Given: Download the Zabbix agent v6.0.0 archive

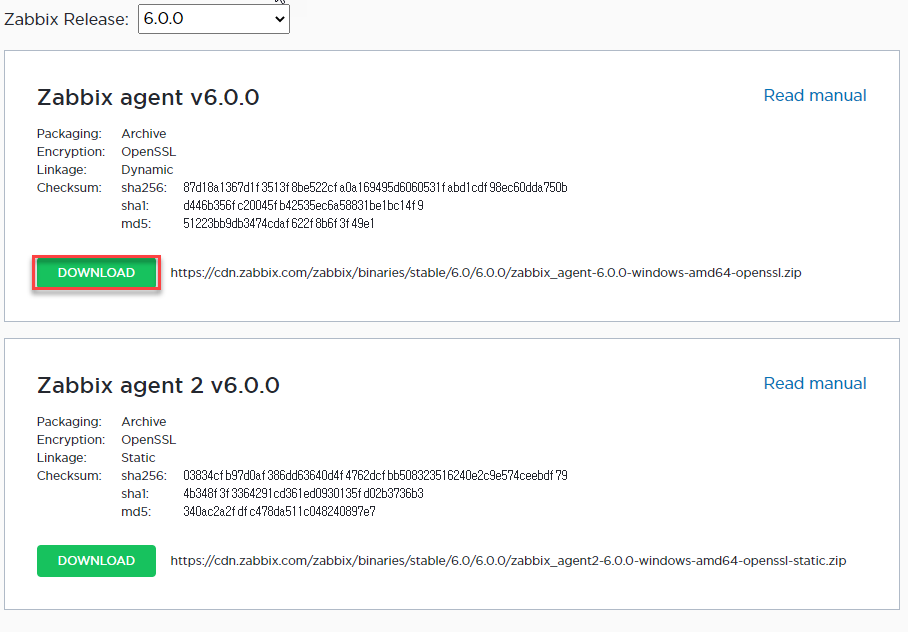Looking at the screenshot, I should click(96, 273).
